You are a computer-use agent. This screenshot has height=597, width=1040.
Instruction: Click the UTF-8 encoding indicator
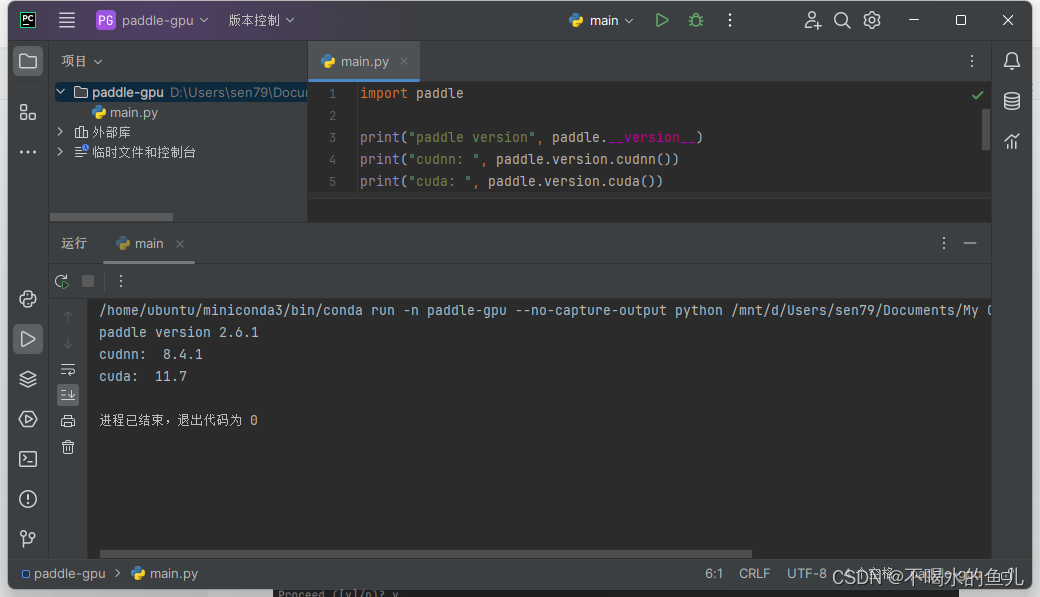click(806, 573)
